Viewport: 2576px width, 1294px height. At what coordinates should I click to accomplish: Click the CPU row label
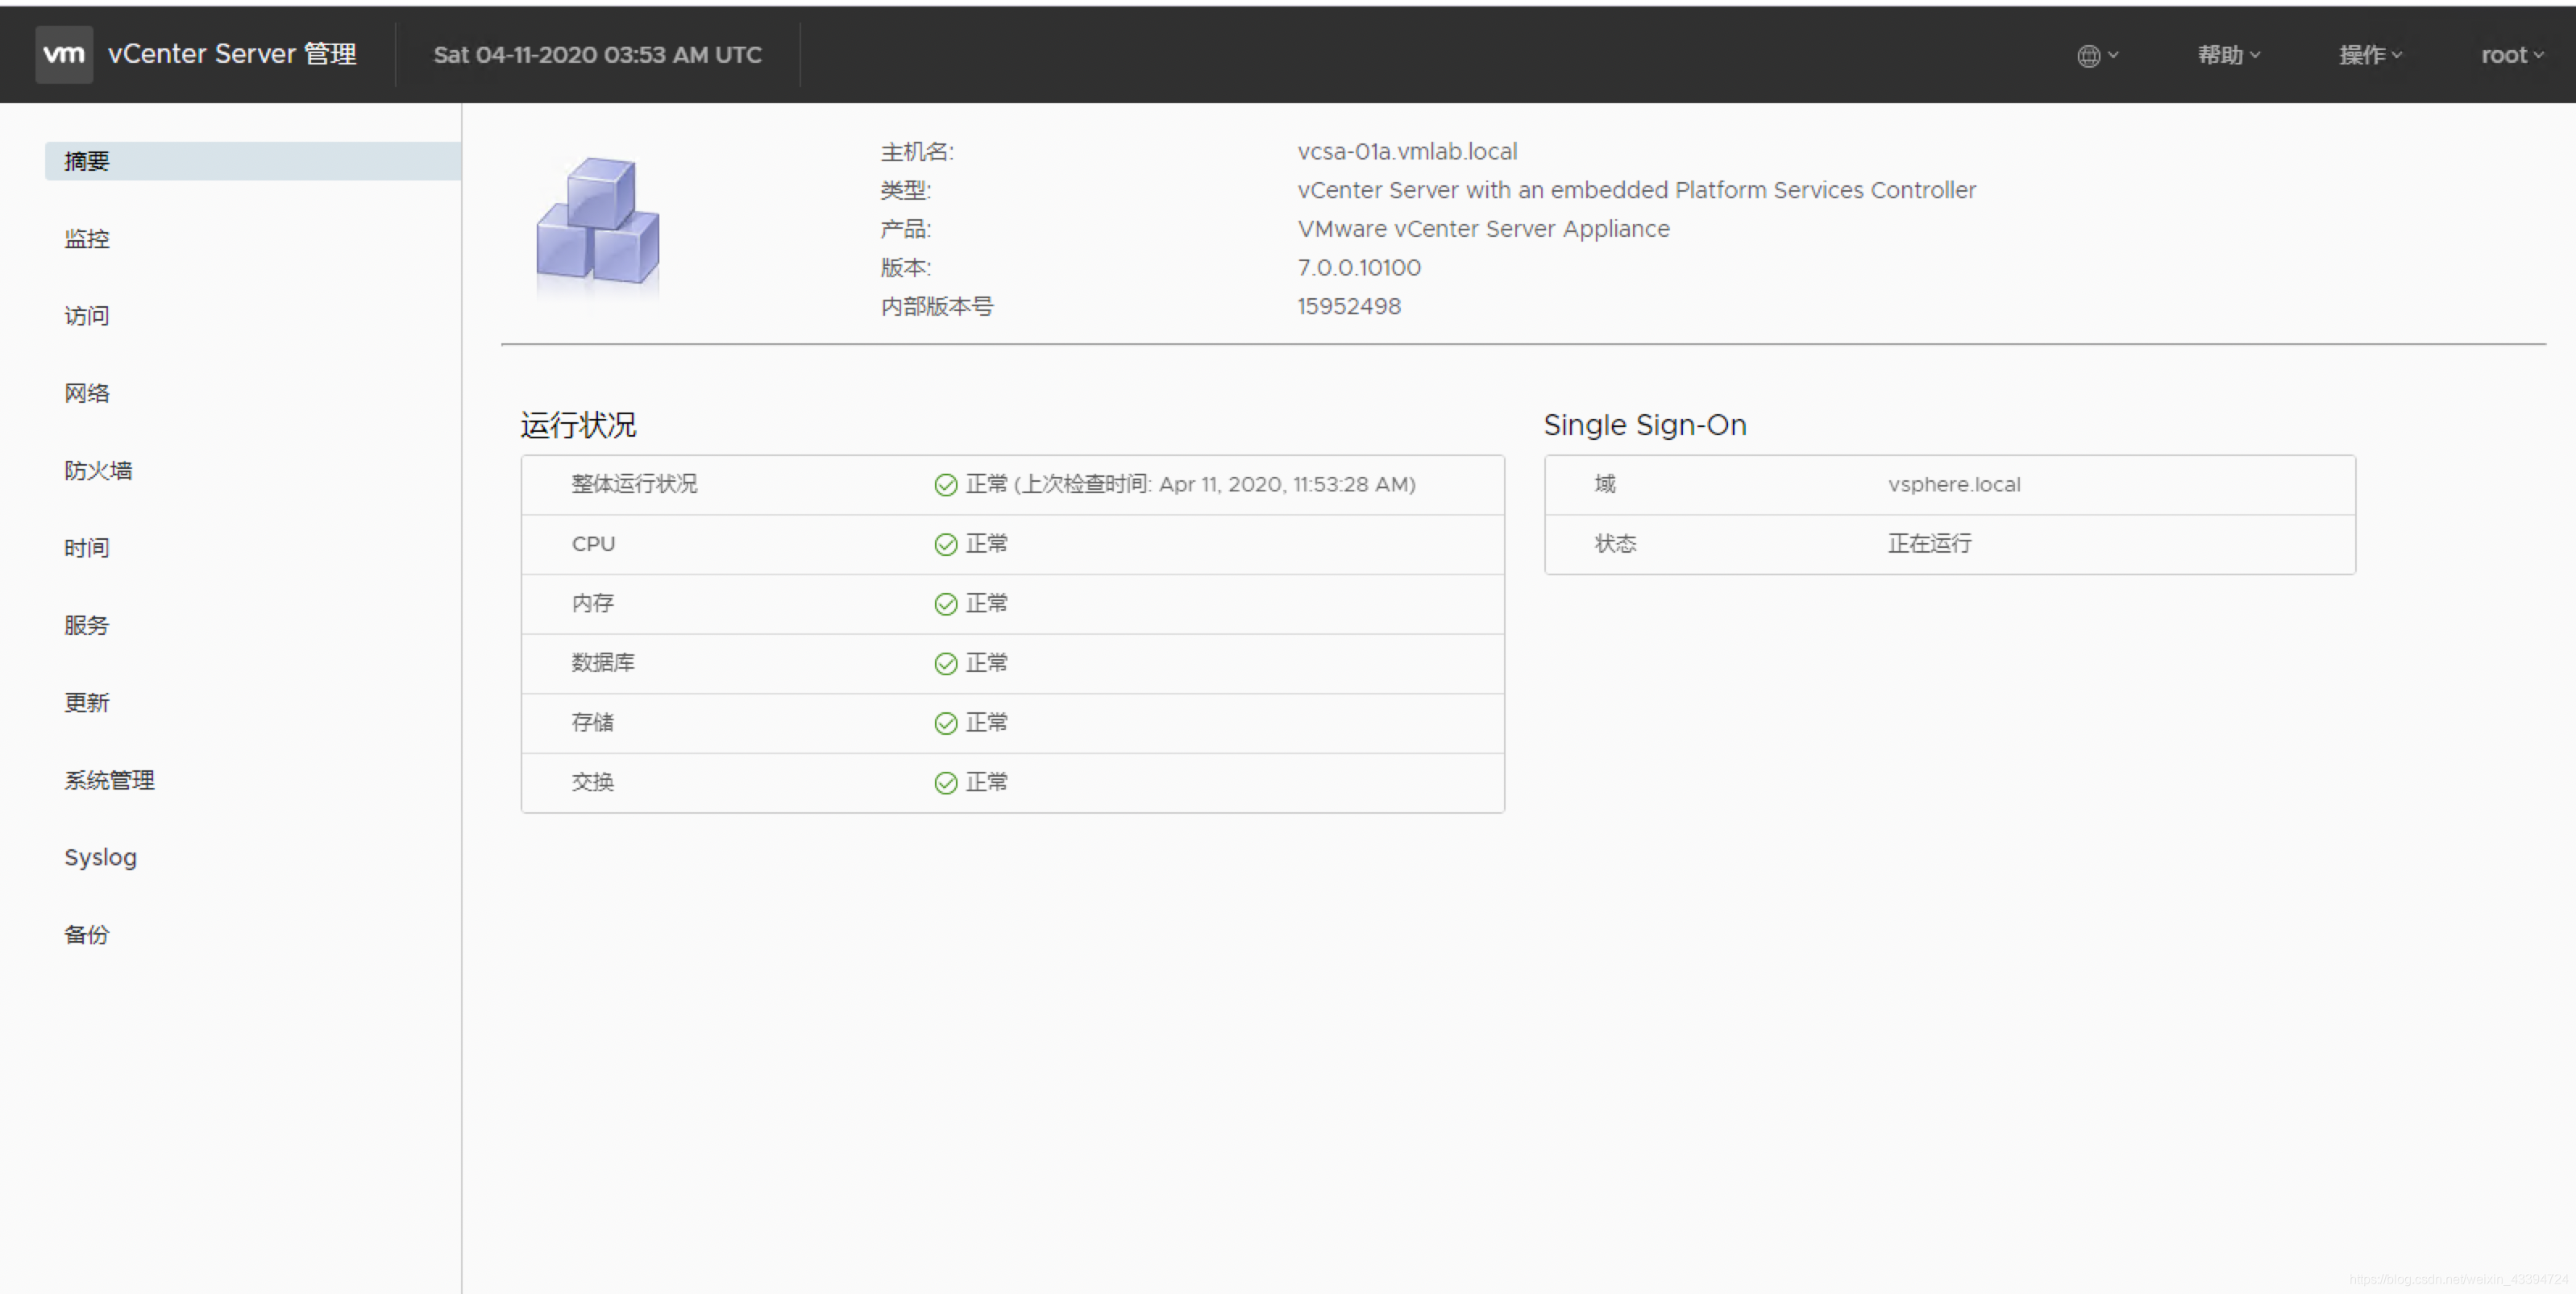[x=593, y=544]
